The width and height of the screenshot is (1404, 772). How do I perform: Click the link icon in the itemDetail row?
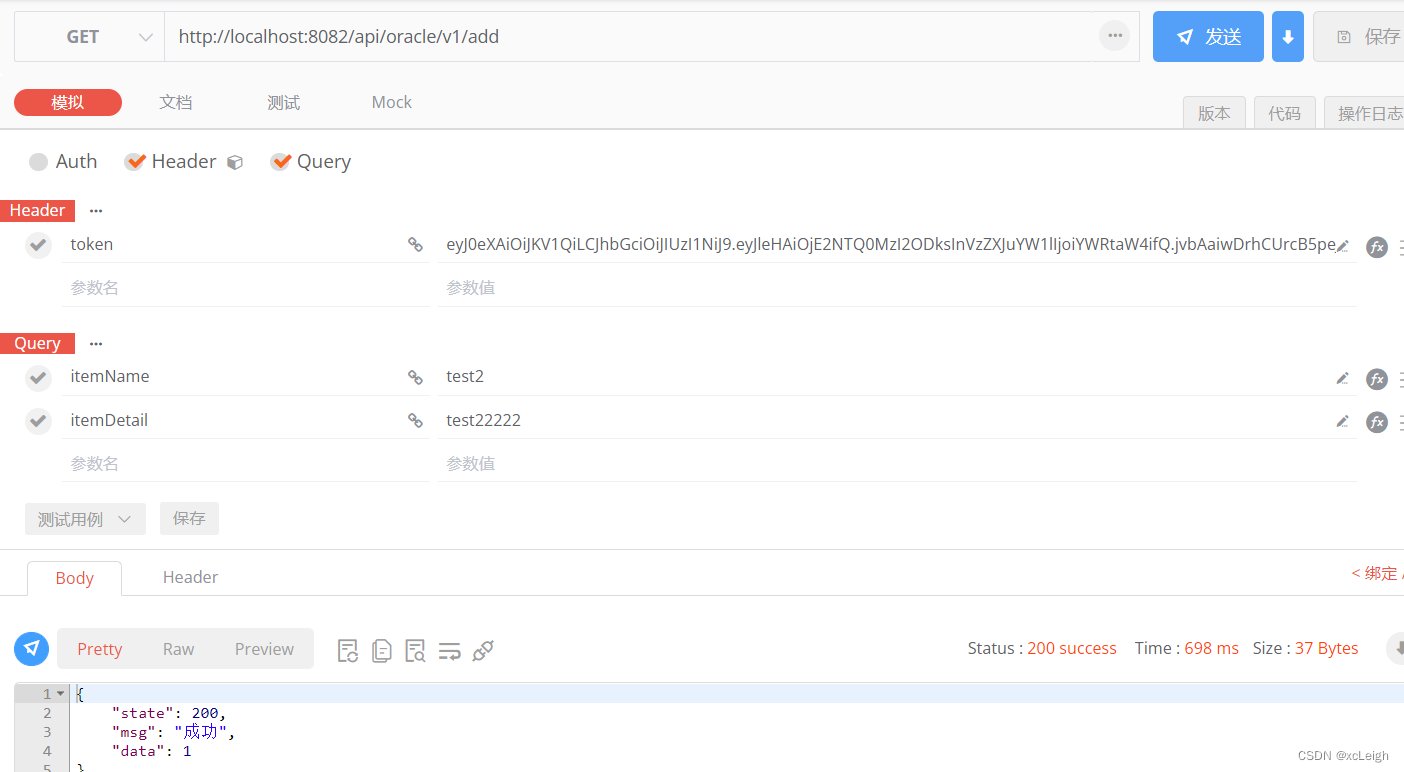click(x=415, y=420)
